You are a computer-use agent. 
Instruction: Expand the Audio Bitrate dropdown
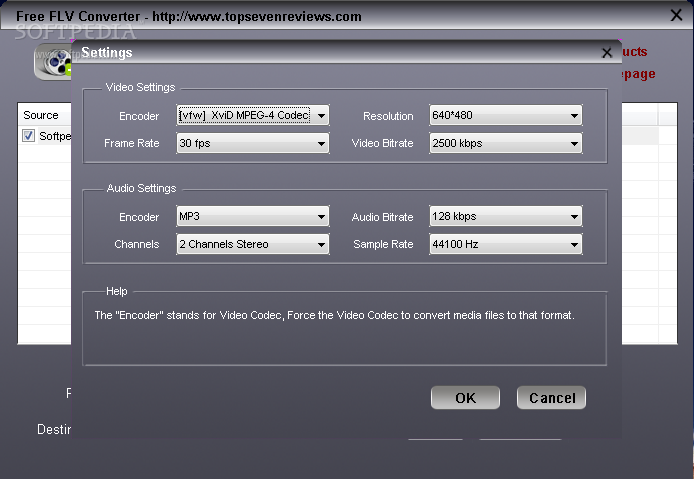[x=505, y=216]
